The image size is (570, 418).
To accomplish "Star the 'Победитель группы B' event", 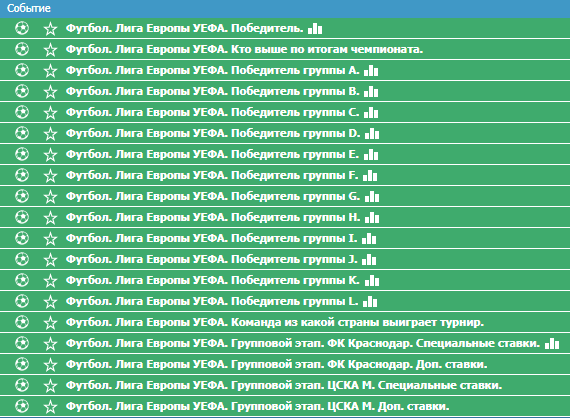I will (x=50, y=92).
